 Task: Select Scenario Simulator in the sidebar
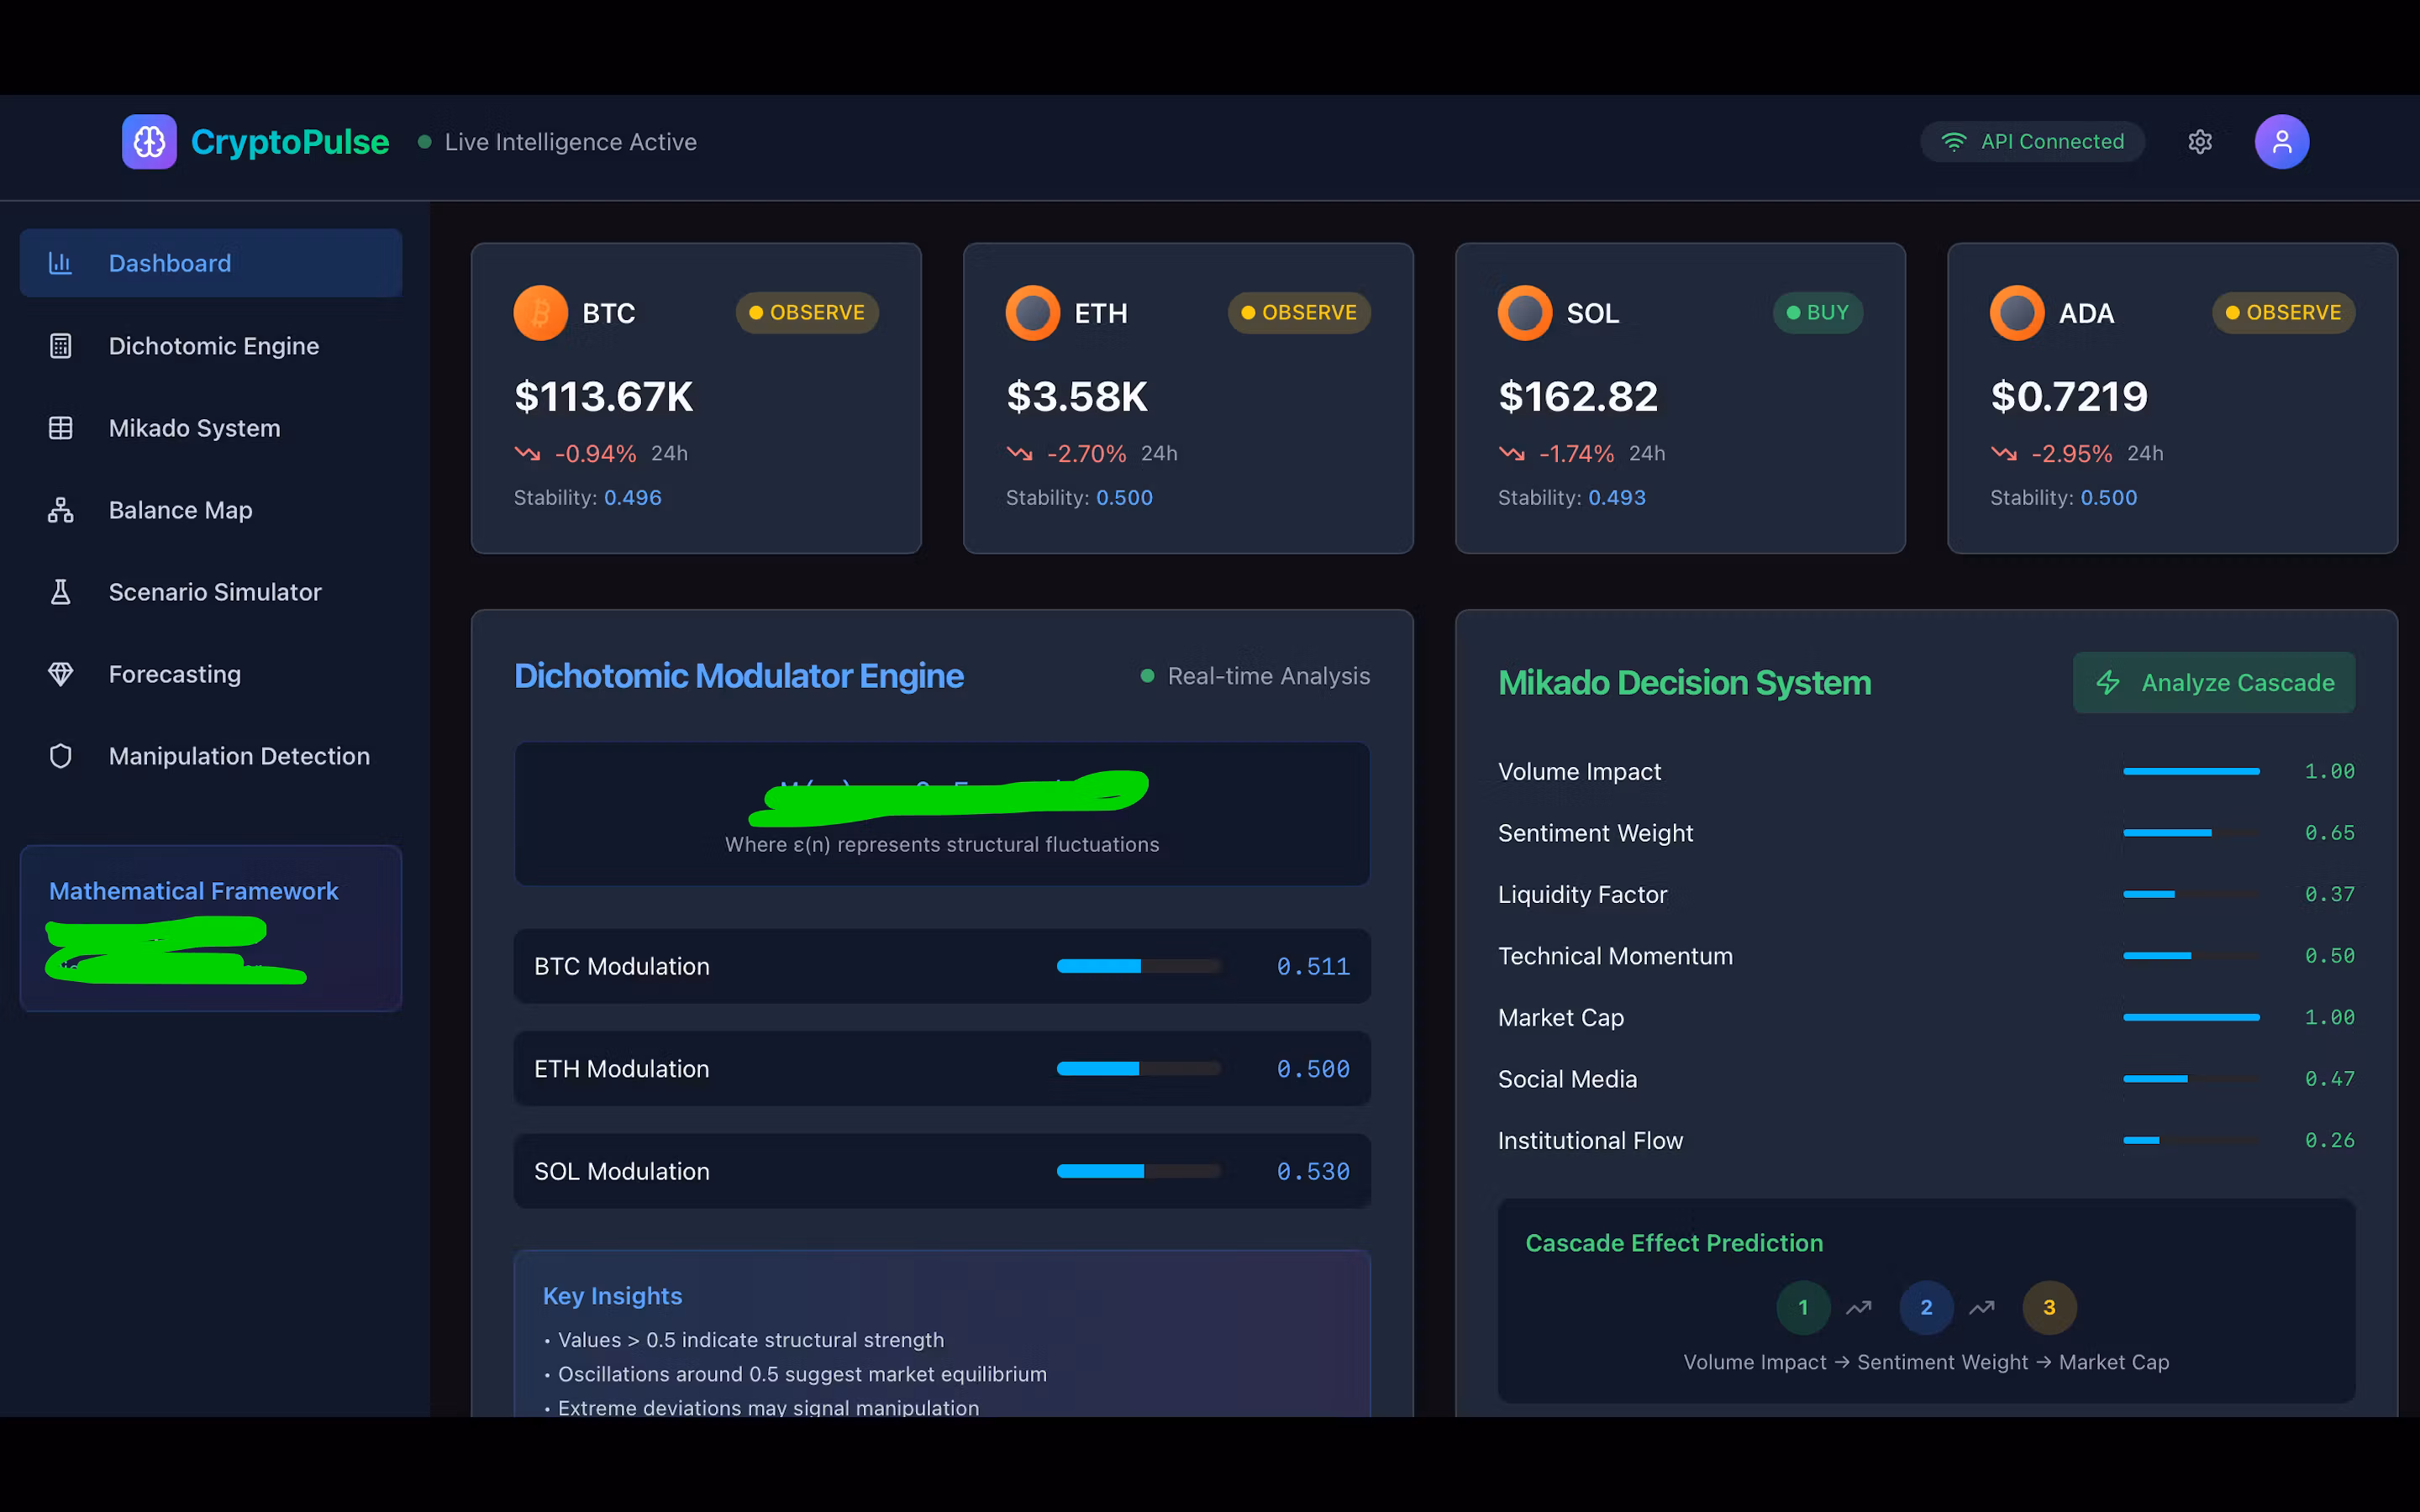click(x=211, y=592)
